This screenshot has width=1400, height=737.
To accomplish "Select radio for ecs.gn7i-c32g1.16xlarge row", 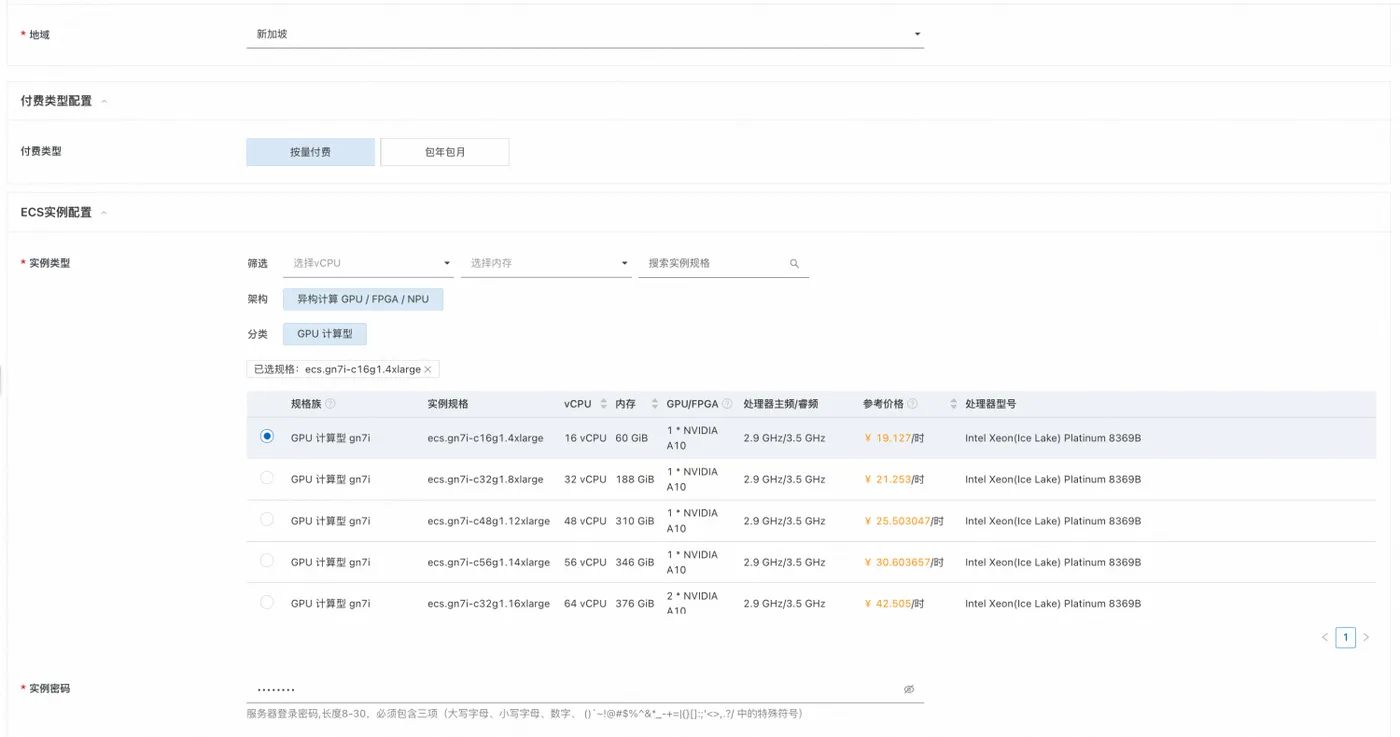I will pyautogui.click(x=267, y=603).
